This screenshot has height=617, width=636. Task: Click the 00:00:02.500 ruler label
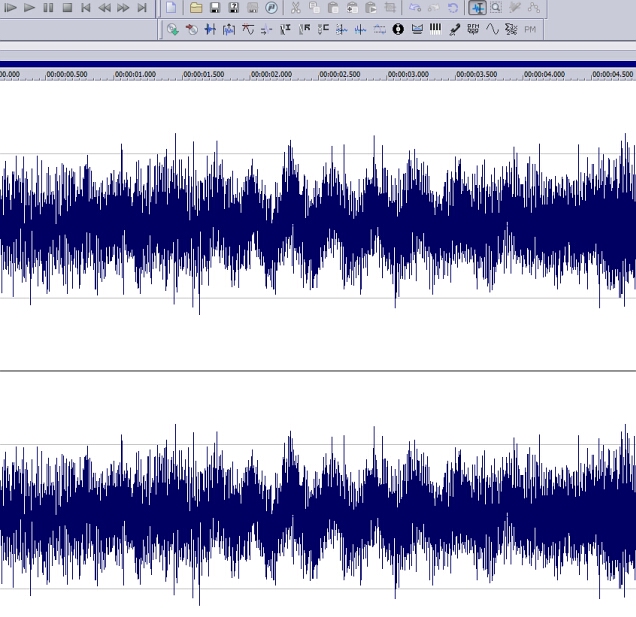point(340,74)
